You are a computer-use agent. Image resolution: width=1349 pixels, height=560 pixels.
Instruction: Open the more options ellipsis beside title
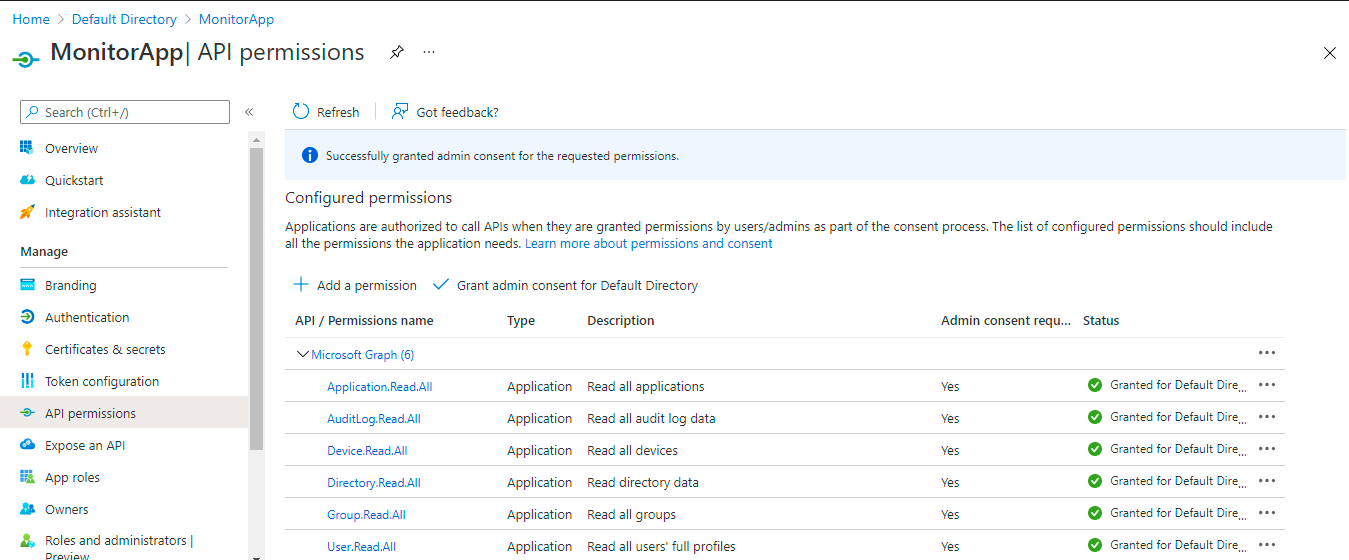click(x=429, y=52)
